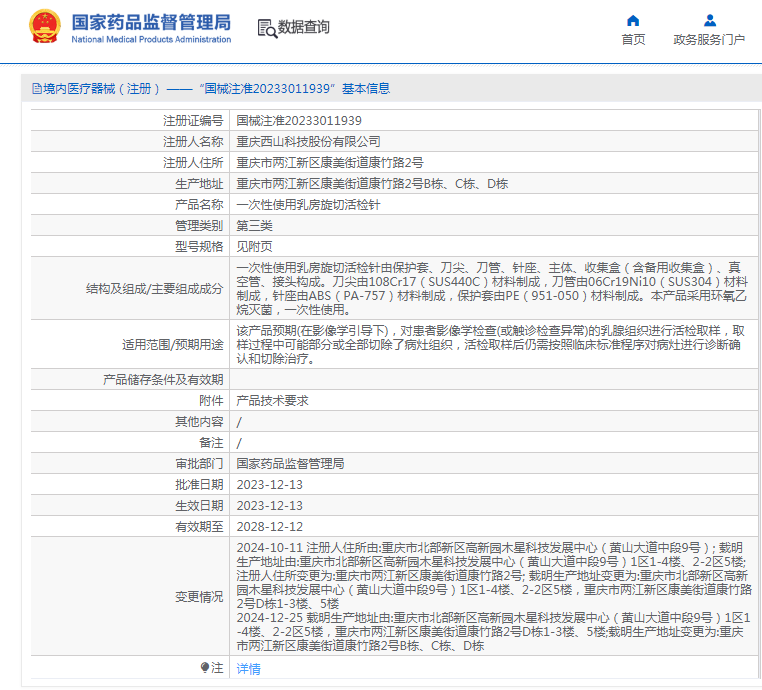The height and width of the screenshot is (690, 762).
Task: Click the 产品技术要求 attachment cell
Action: [x=272, y=400]
